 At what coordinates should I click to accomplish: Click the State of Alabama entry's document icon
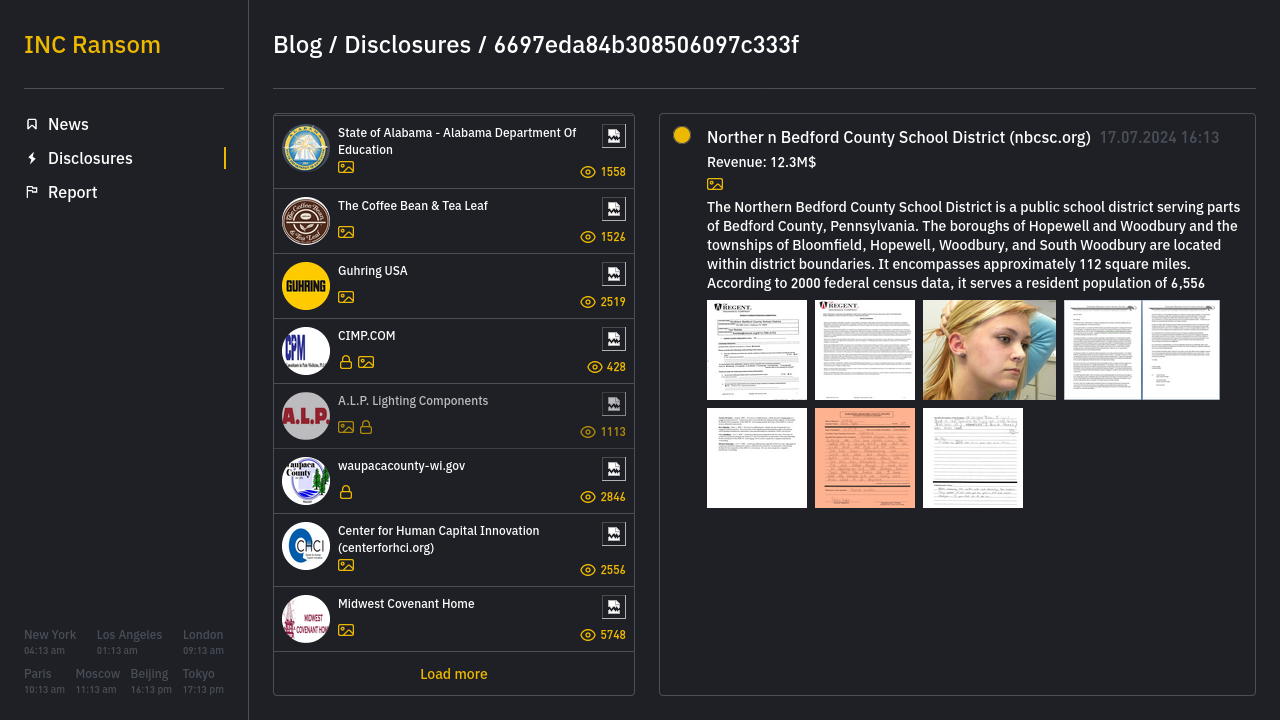[x=613, y=136]
